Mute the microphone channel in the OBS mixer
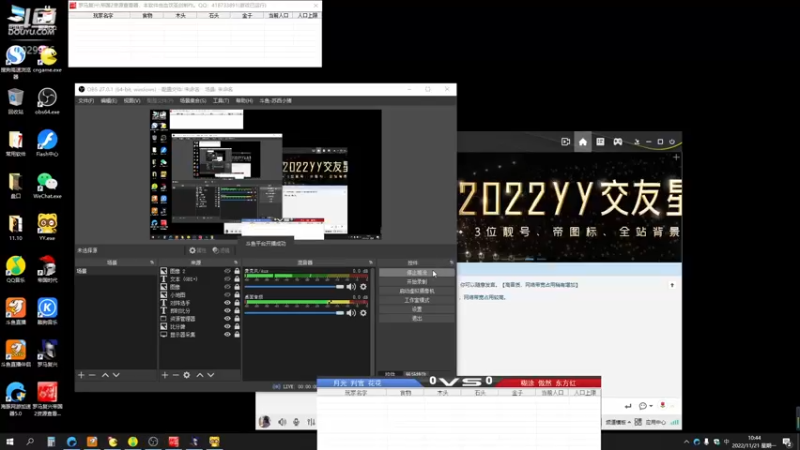The image size is (800, 450). coord(351,287)
